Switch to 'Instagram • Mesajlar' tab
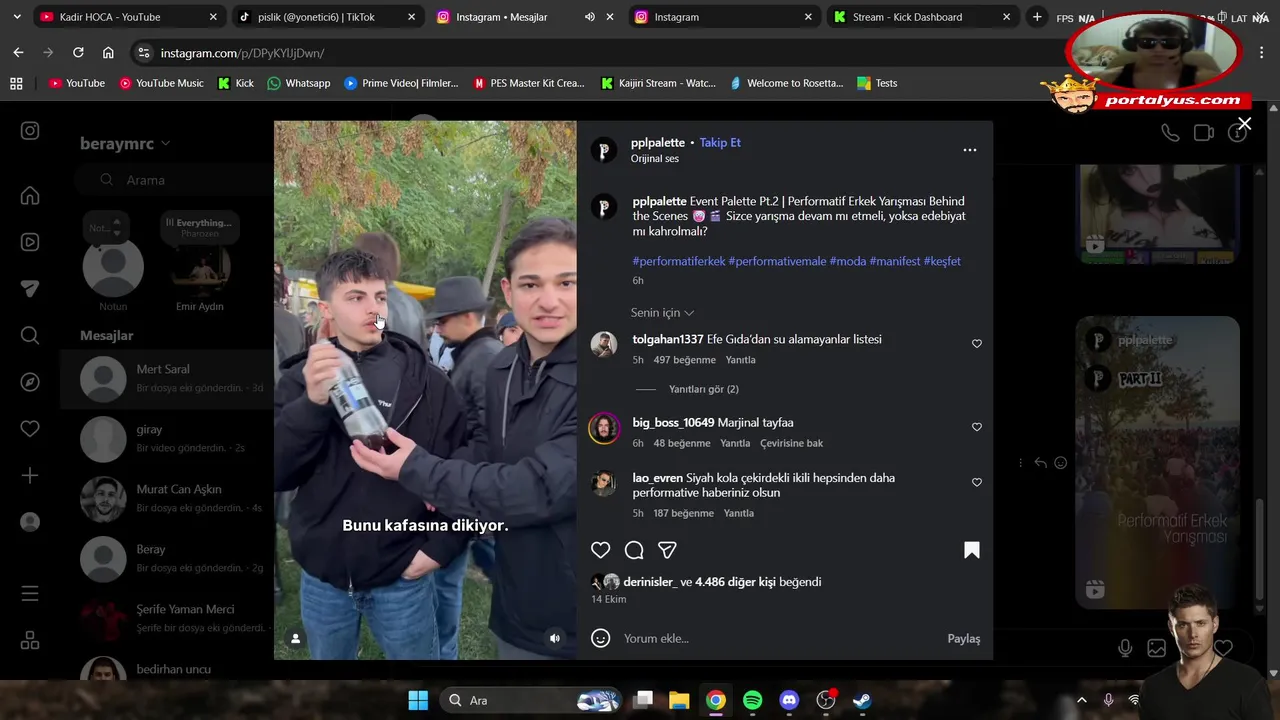 (x=502, y=17)
